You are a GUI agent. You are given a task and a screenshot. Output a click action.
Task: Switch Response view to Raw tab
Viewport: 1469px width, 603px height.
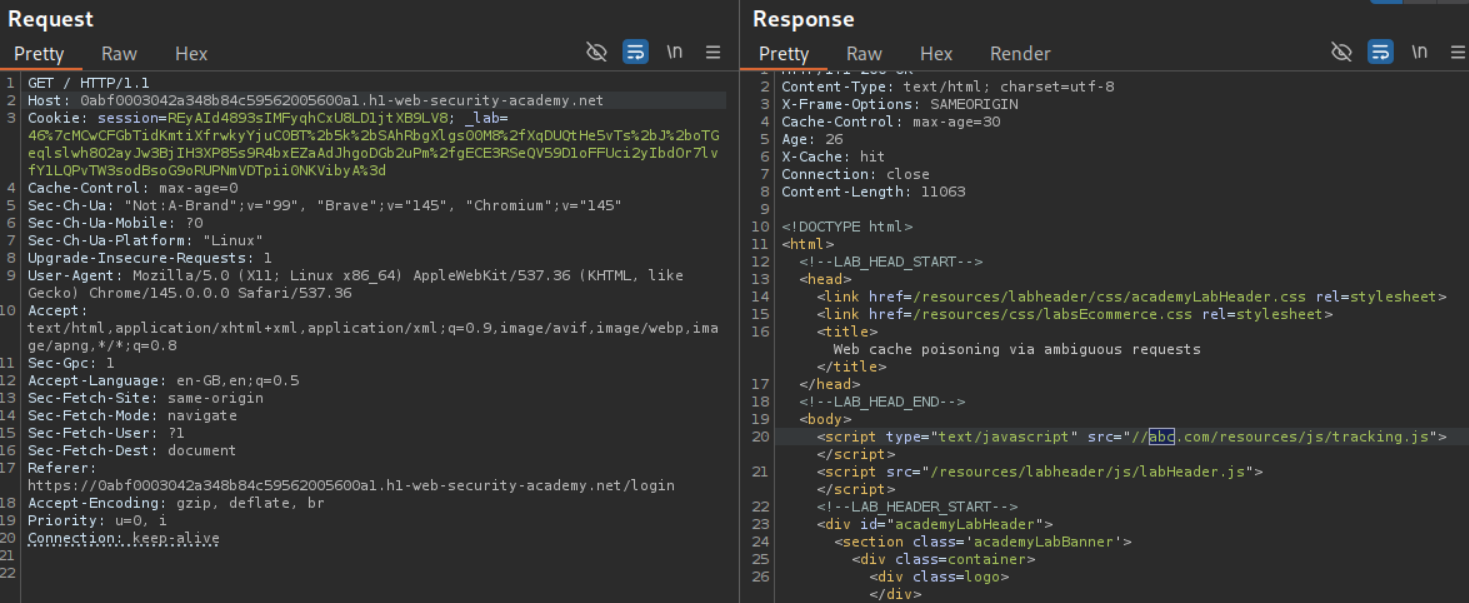pos(864,54)
